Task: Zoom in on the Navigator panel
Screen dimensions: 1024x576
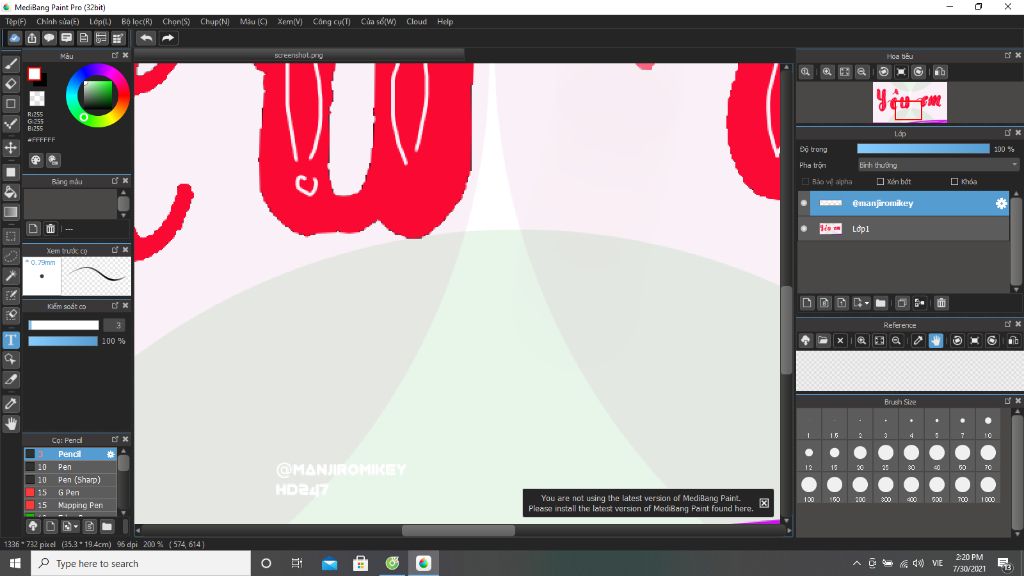Action: click(x=827, y=72)
